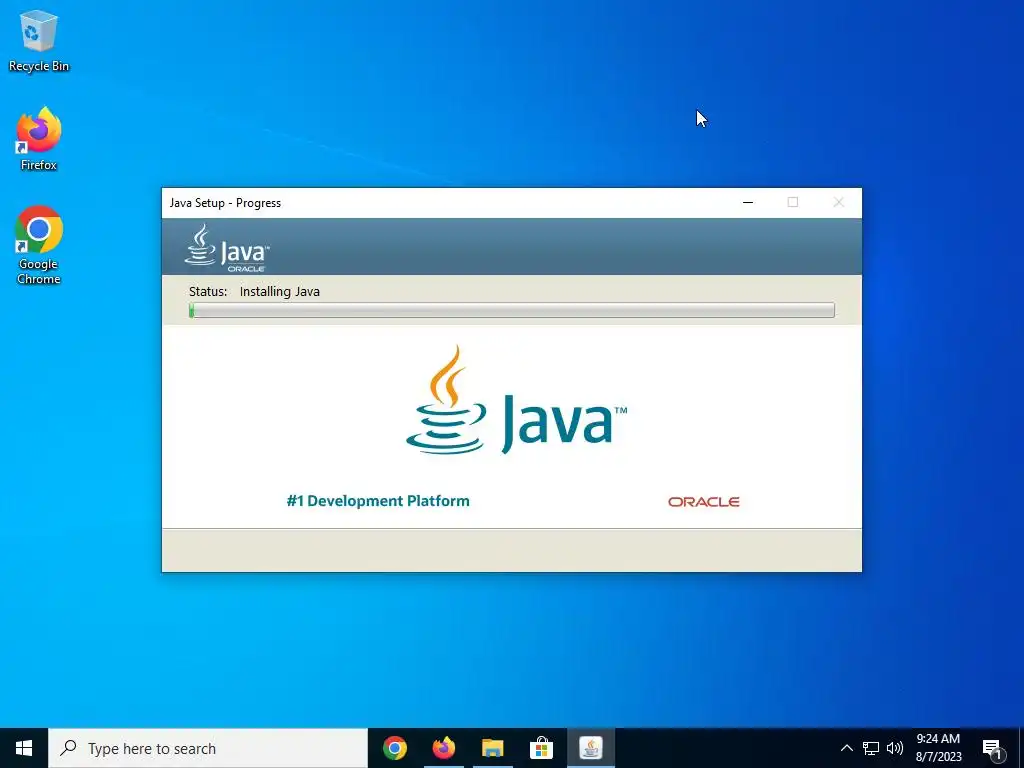Open the Recycle Bin desktop icon
1024x768 pixels.
click(x=39, y=40)
